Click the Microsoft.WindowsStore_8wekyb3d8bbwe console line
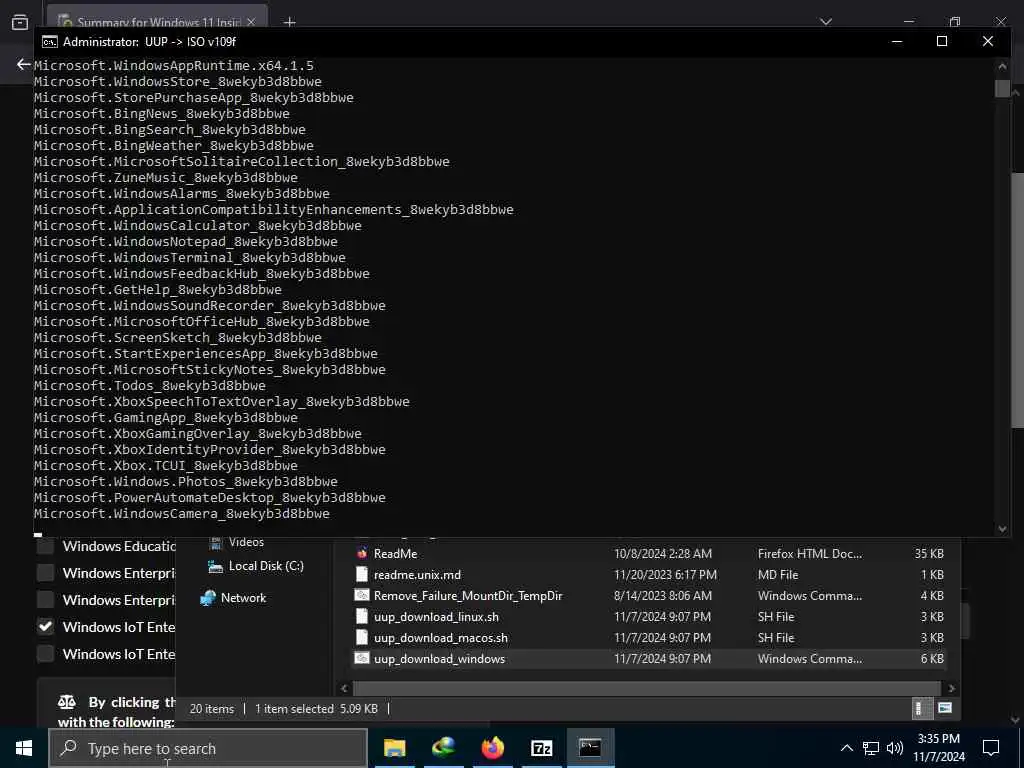The image size is (1024, 768). [178, 82]
